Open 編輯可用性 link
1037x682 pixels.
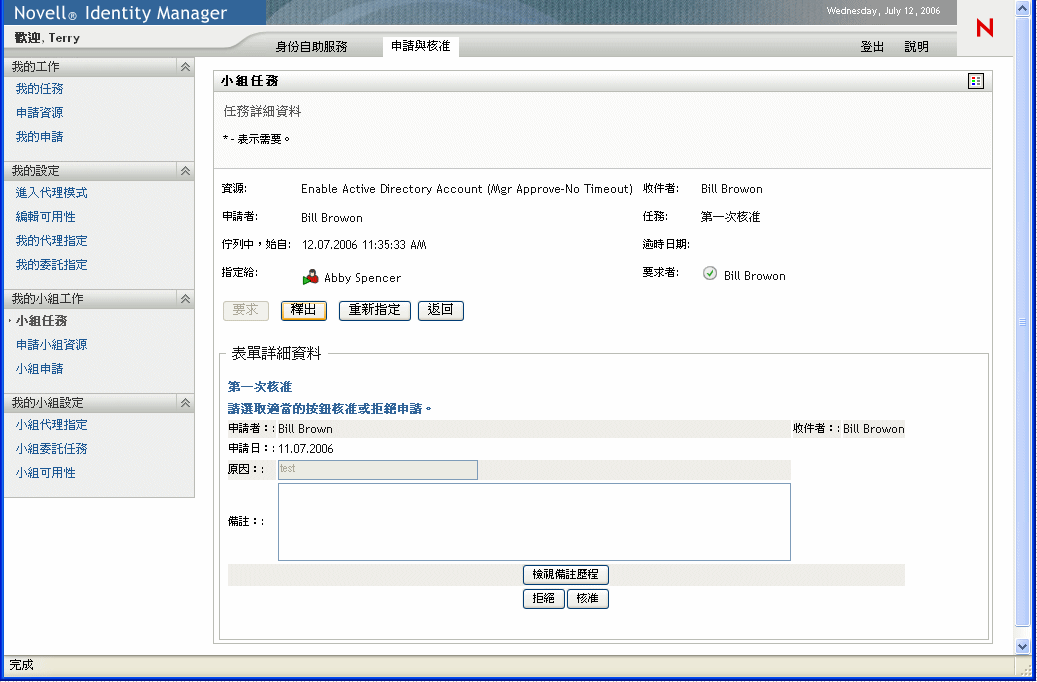click(46, 216)
